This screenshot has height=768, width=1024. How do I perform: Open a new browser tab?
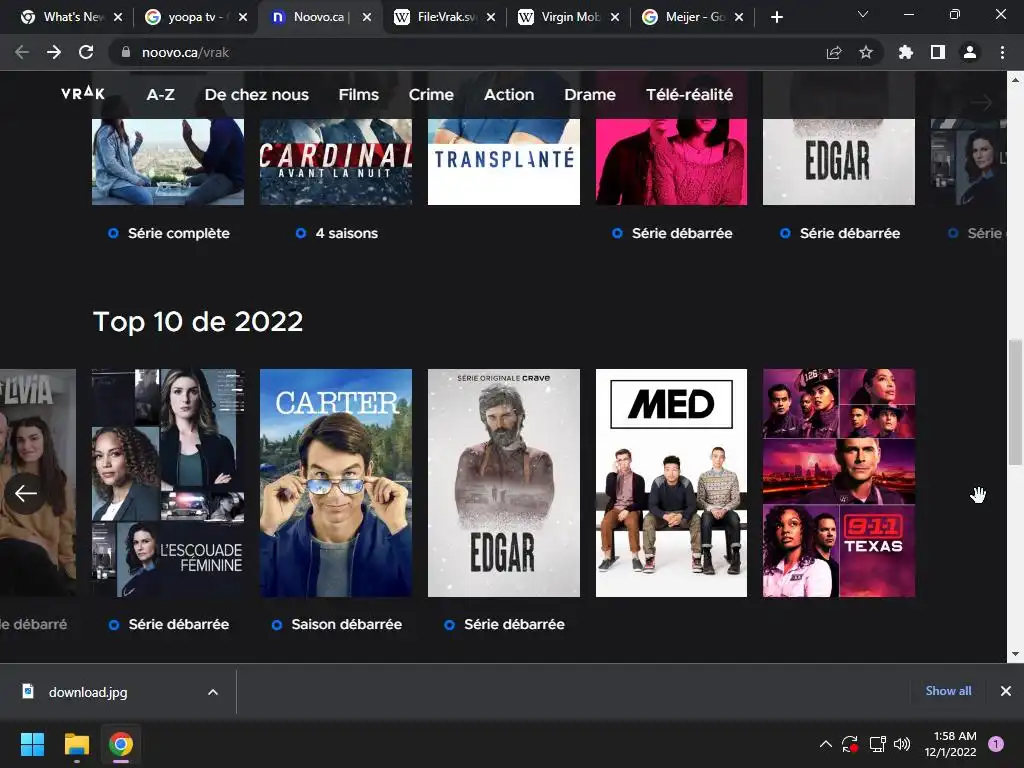click(776, 17)
